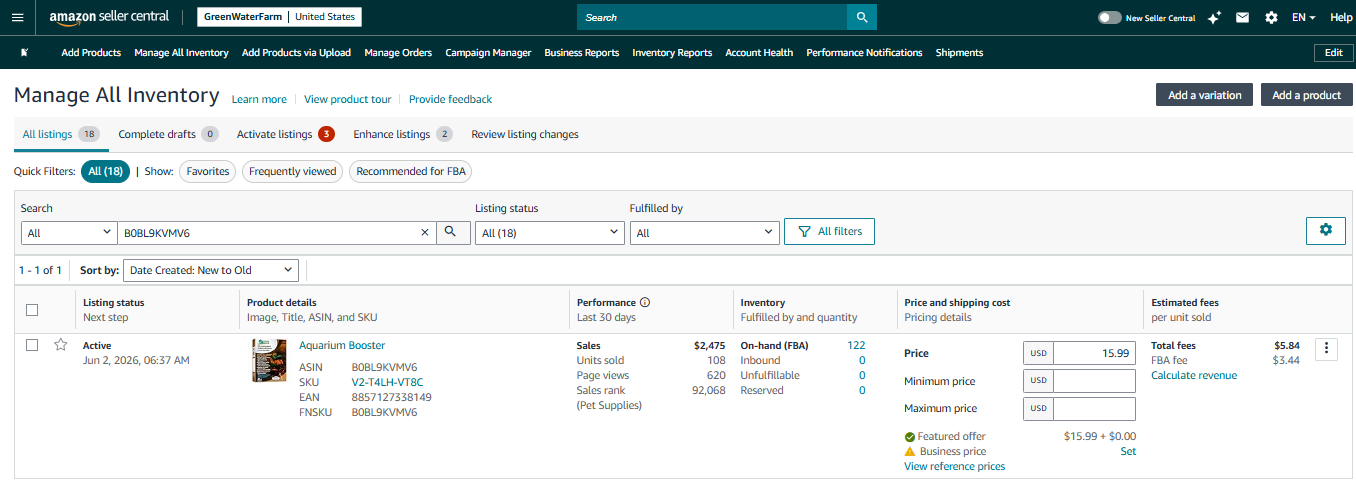
Task: Switch to Complete drafts tab
Action: (168, 134)
